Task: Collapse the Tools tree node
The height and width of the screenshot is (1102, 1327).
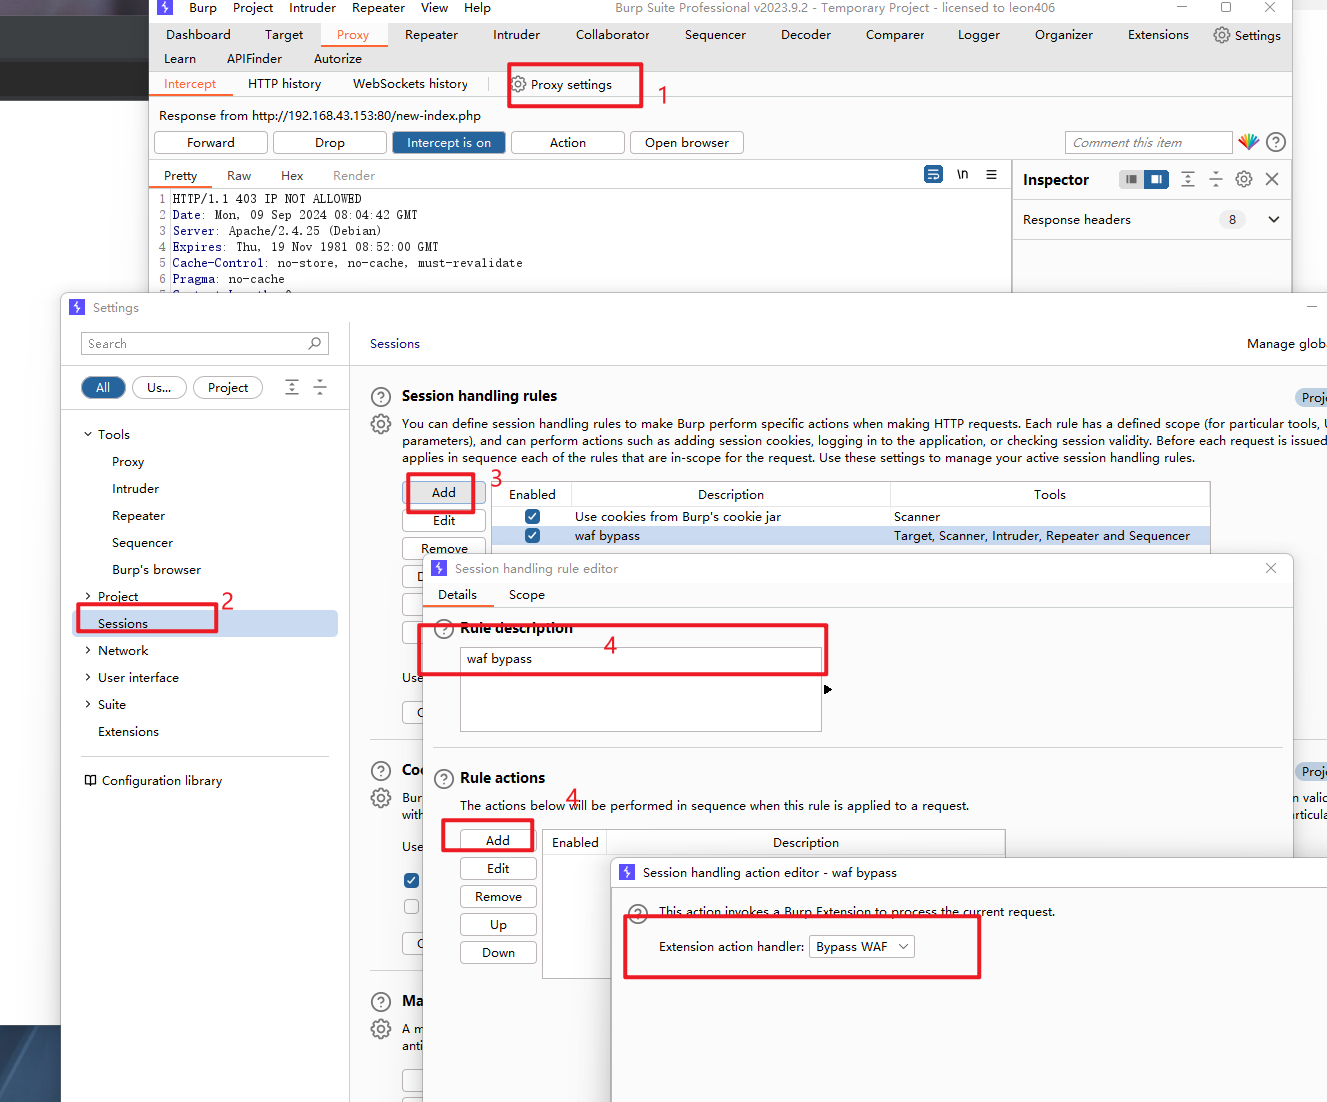Action: pos(88,434)
